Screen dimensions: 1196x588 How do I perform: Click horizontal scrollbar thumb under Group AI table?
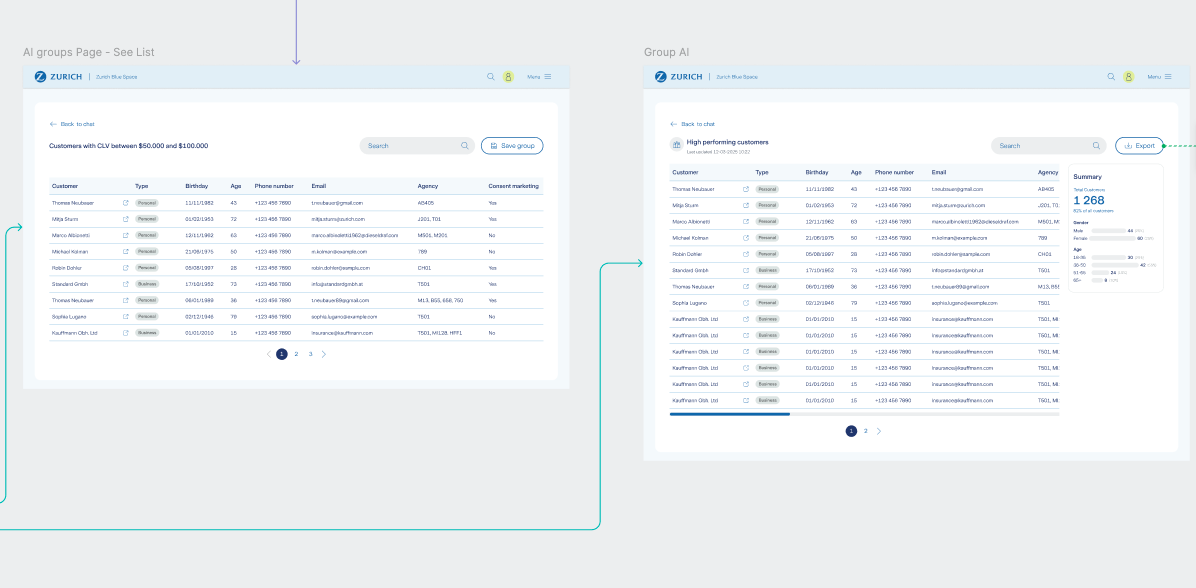click(x=730, y=414)
